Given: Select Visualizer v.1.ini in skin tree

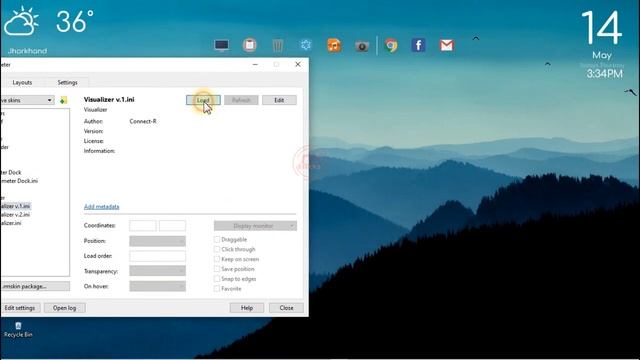Looking at the screenshot, I should [16, 206].
